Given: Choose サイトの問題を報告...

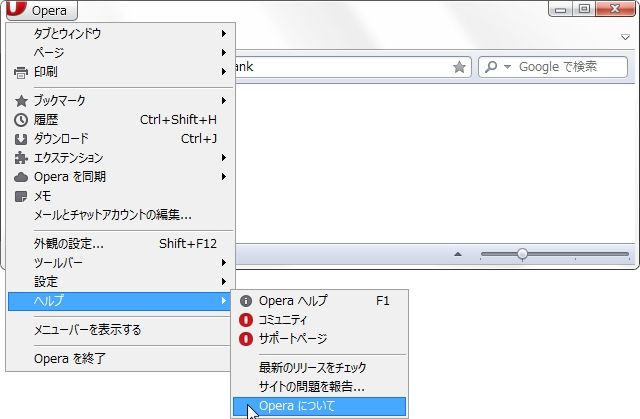Looking at the screenshot, I should 320,387.
